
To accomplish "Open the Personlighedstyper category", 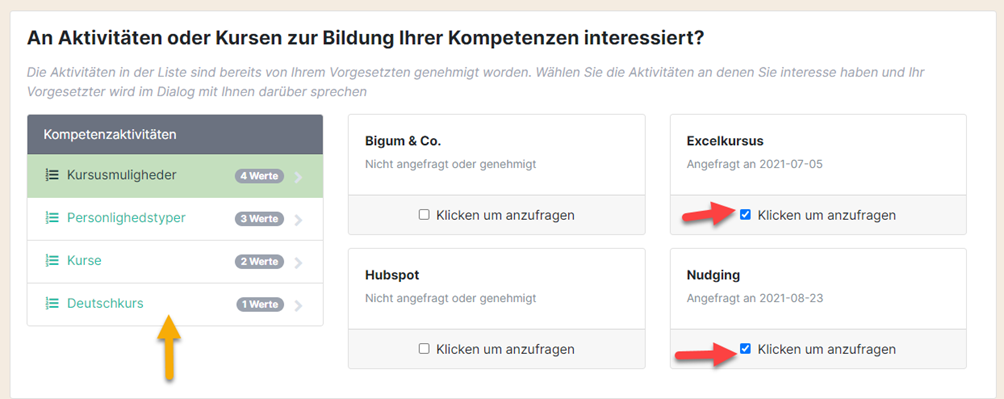I will tap(175, 218).
